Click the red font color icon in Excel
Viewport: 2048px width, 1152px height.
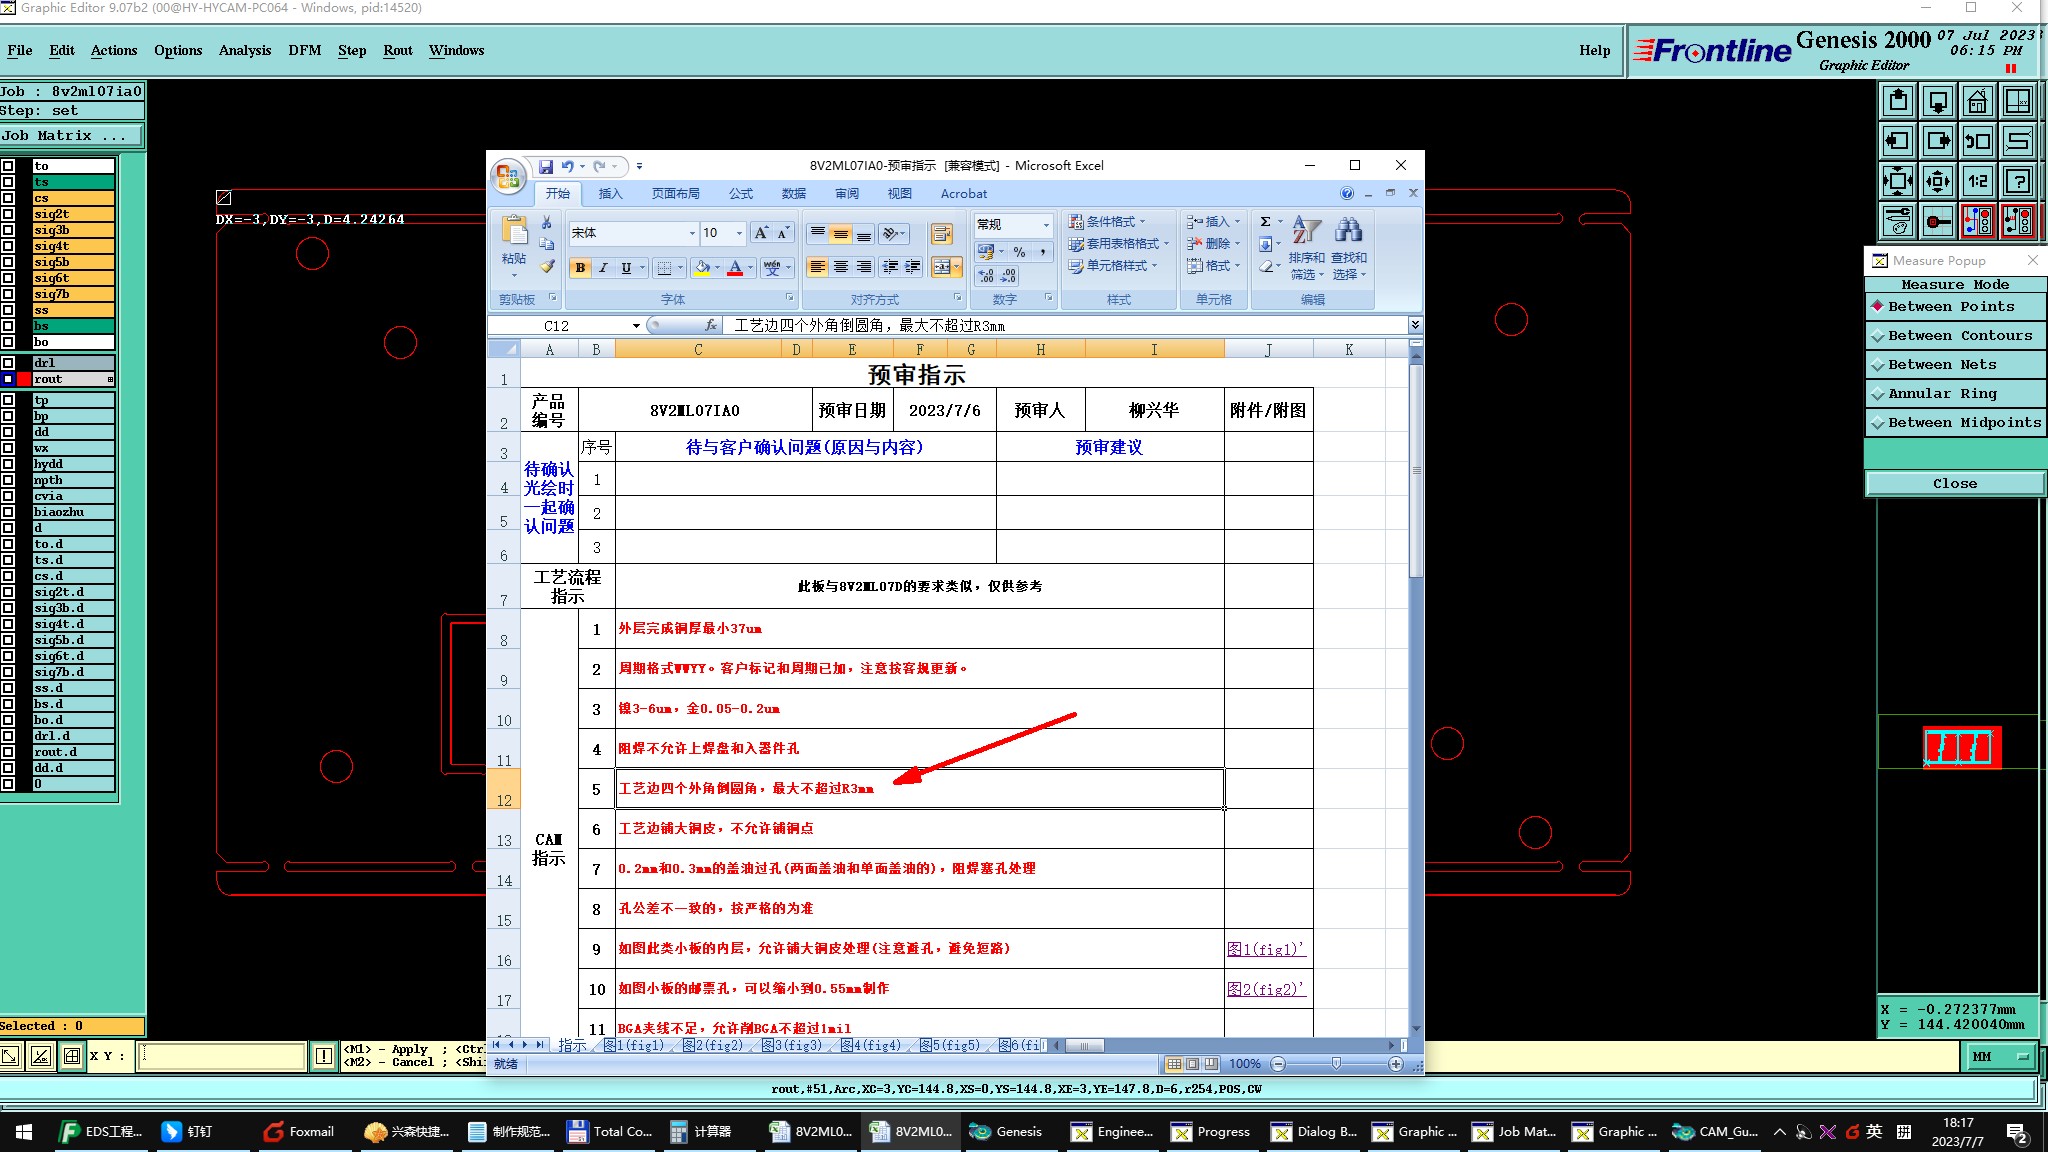pyautogui.click(x=735, y=267)
